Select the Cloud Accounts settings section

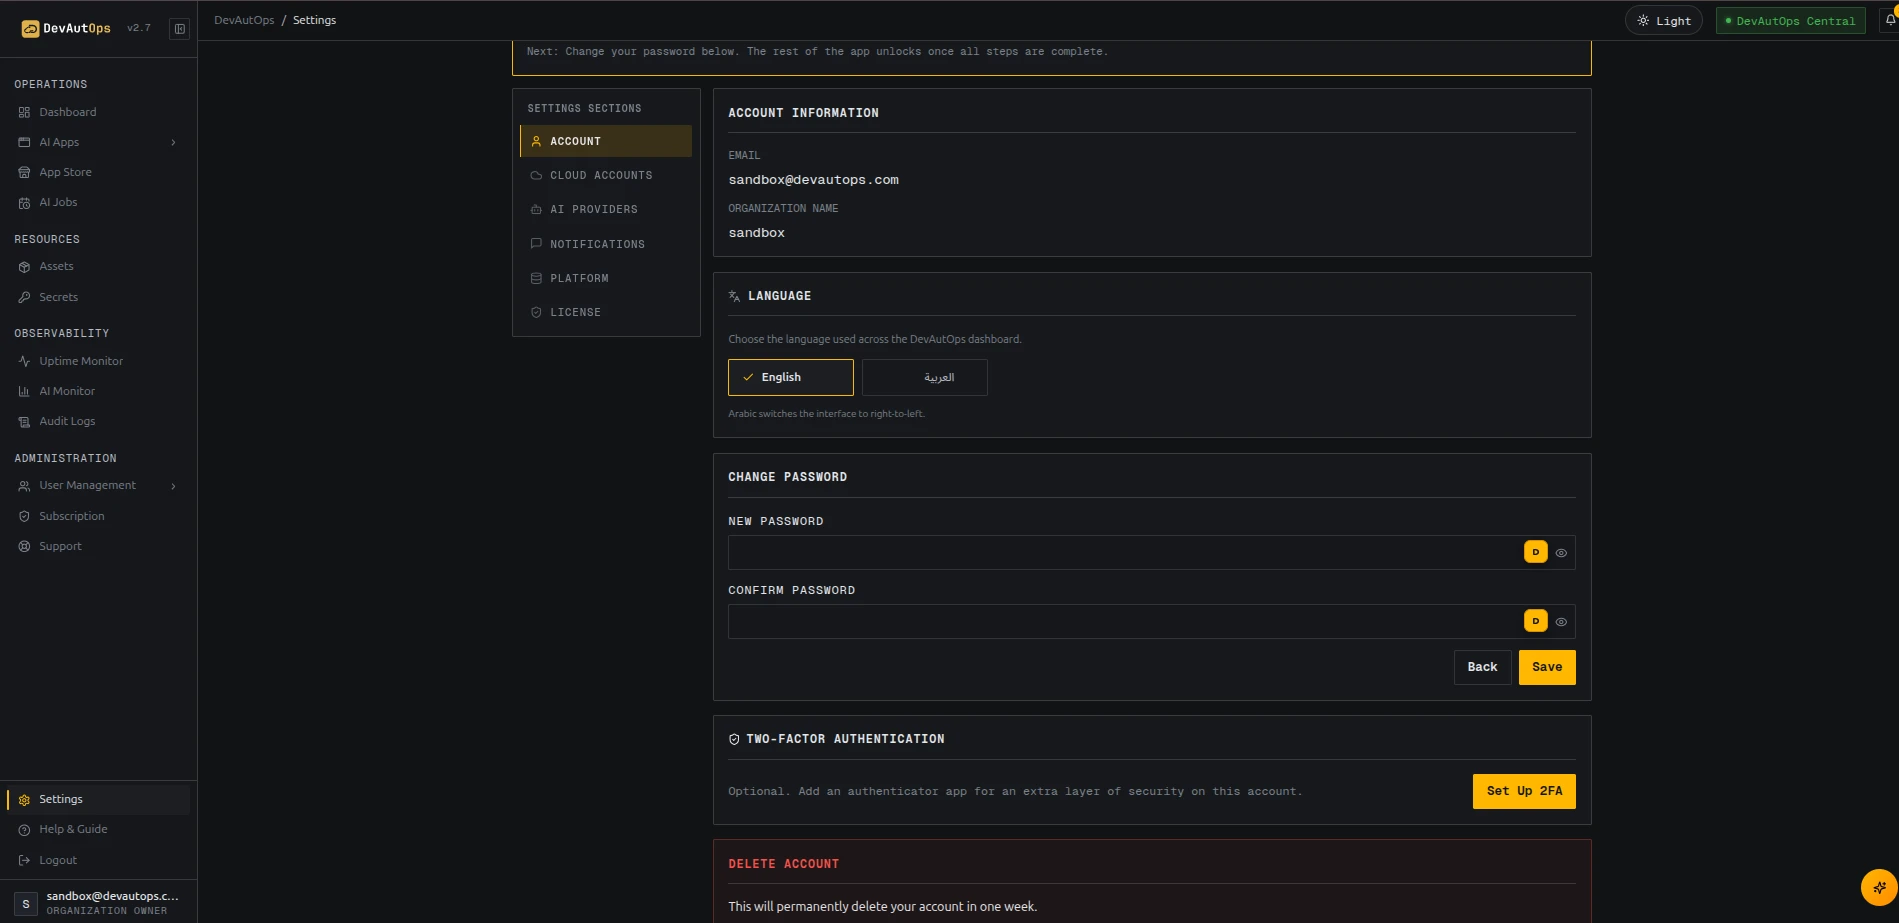606,175
